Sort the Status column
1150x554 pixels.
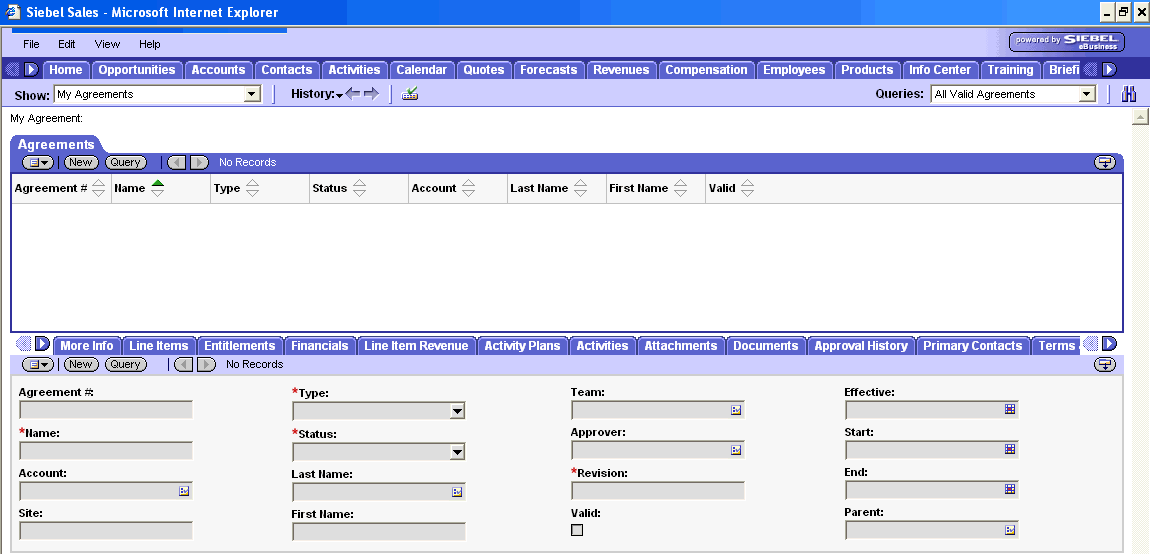pyautogui.click(x=359, y=188)
